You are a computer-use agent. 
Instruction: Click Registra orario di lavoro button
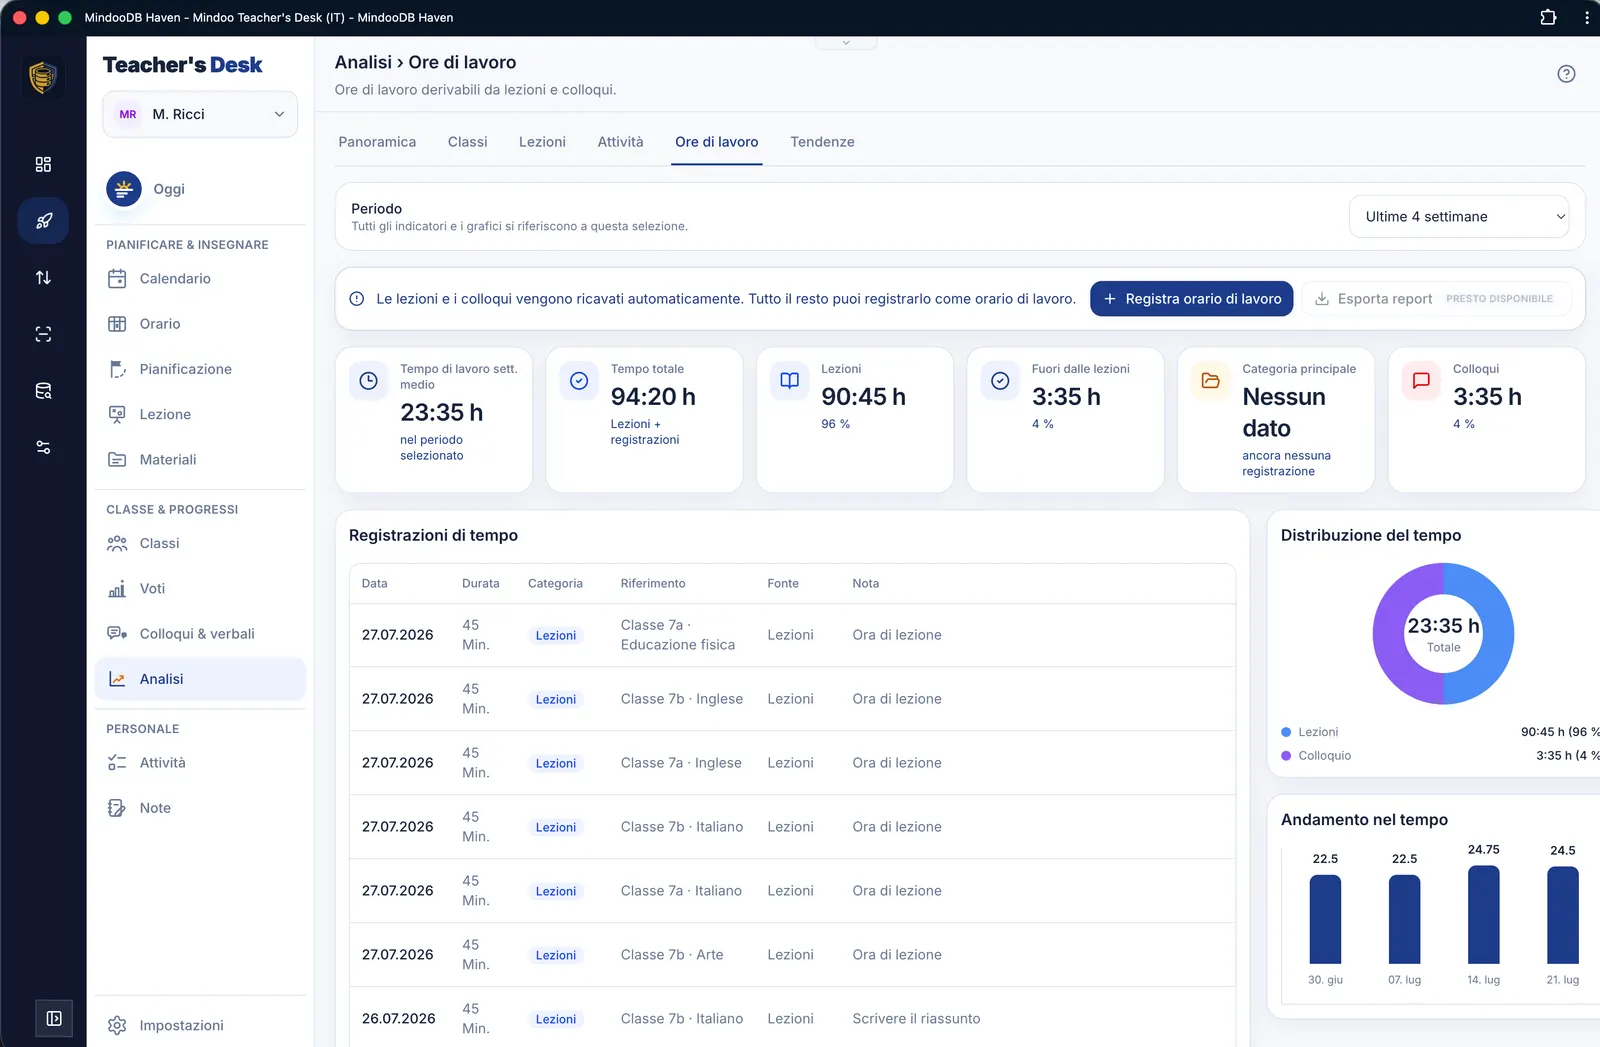coord(1191,299)
